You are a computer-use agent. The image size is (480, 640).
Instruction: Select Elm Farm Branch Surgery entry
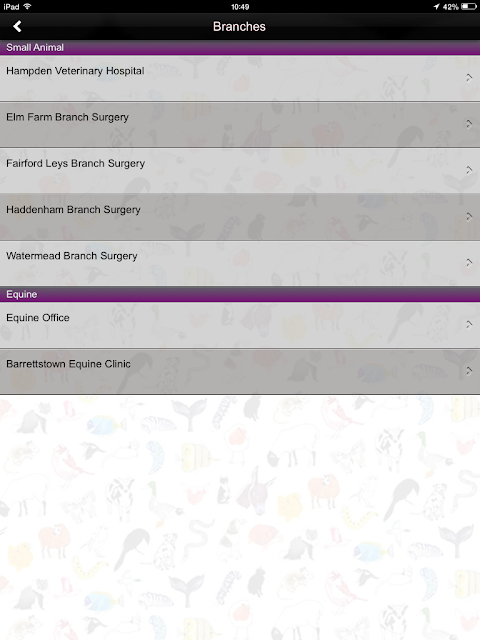tap(240, 124)
